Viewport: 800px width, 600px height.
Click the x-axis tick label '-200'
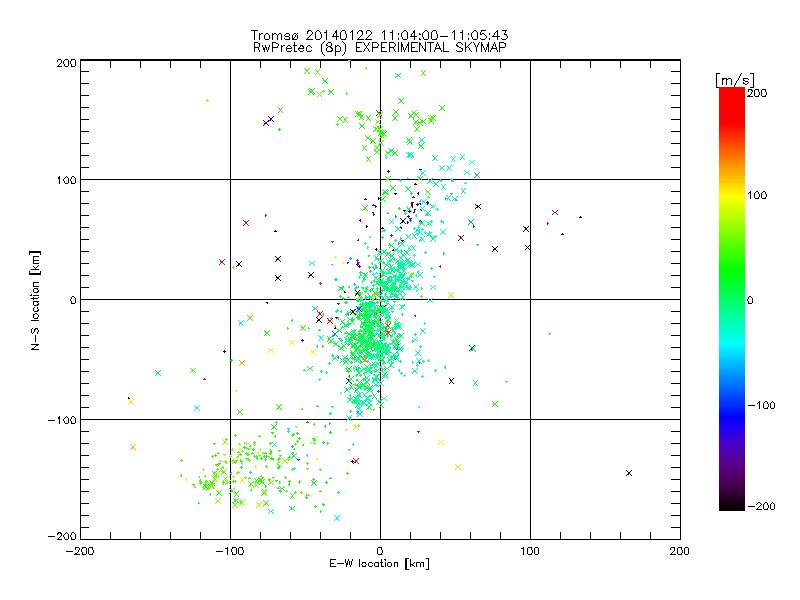coord(80,551)
